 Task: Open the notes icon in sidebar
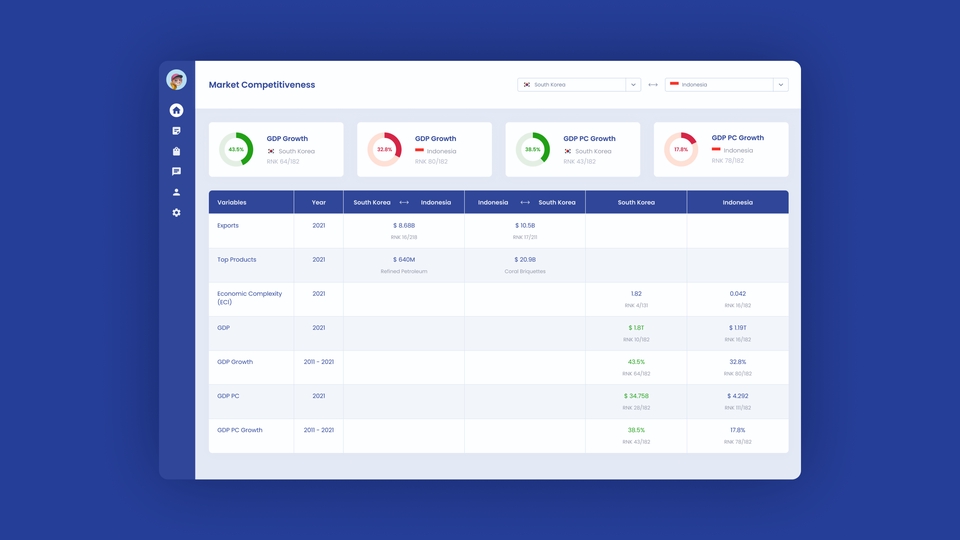coord(176,131)
